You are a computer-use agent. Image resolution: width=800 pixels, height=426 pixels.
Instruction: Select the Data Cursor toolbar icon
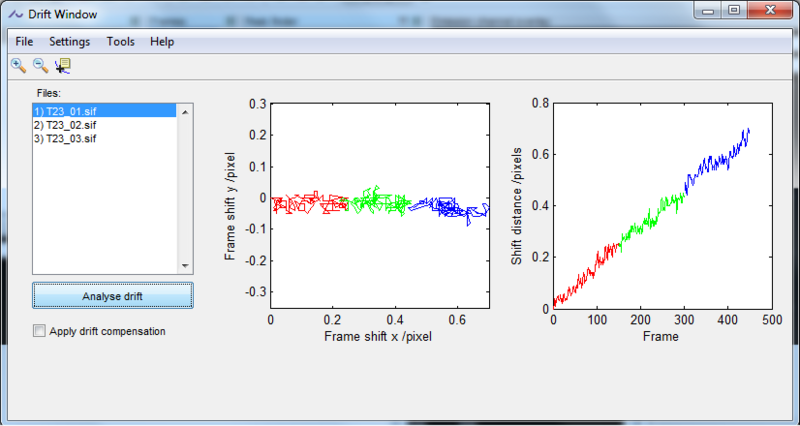[63, 66]
